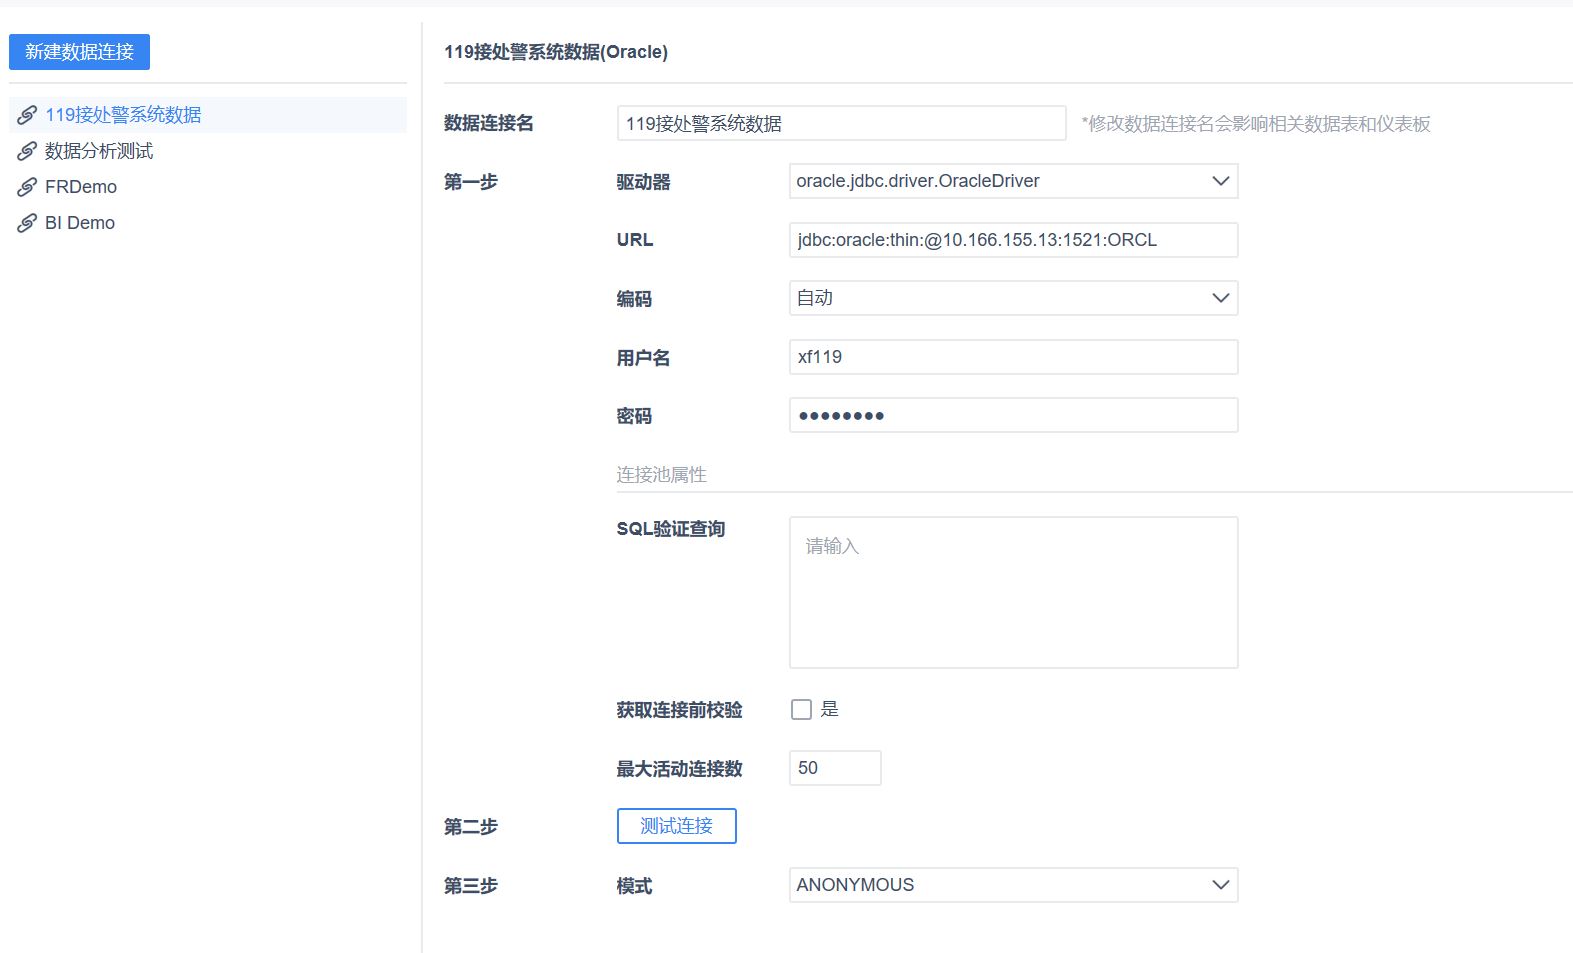
Task: Open the BI Demo connection
Action: 208,223
